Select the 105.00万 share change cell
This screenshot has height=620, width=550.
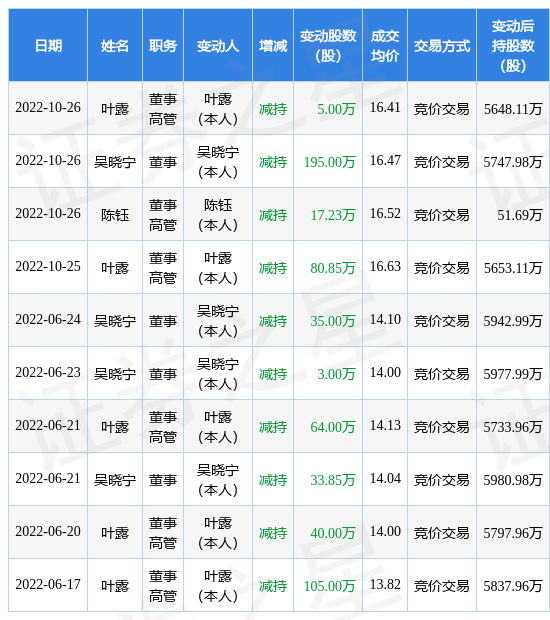pos(329,586)
